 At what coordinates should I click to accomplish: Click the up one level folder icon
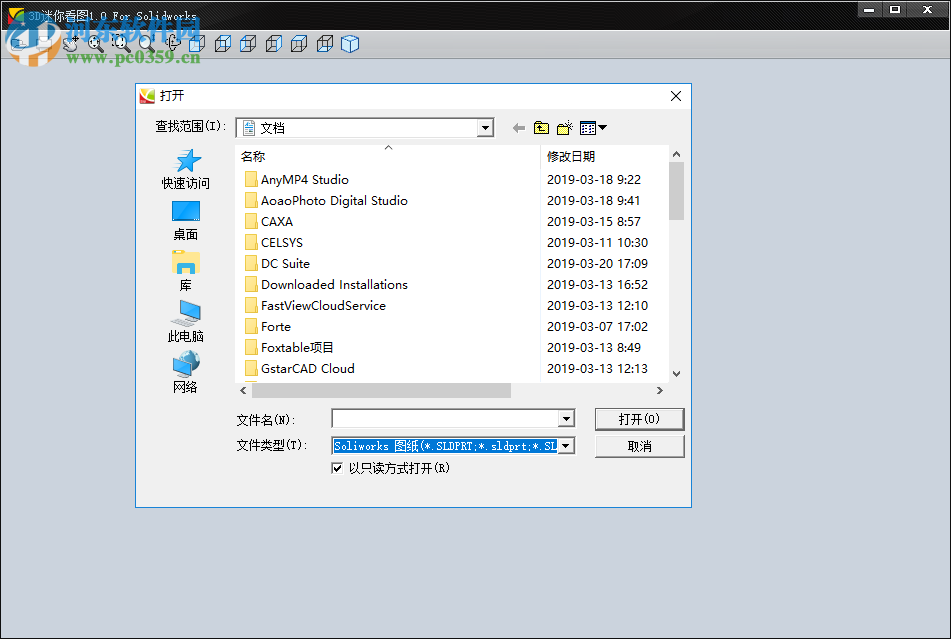coord(540,128)
